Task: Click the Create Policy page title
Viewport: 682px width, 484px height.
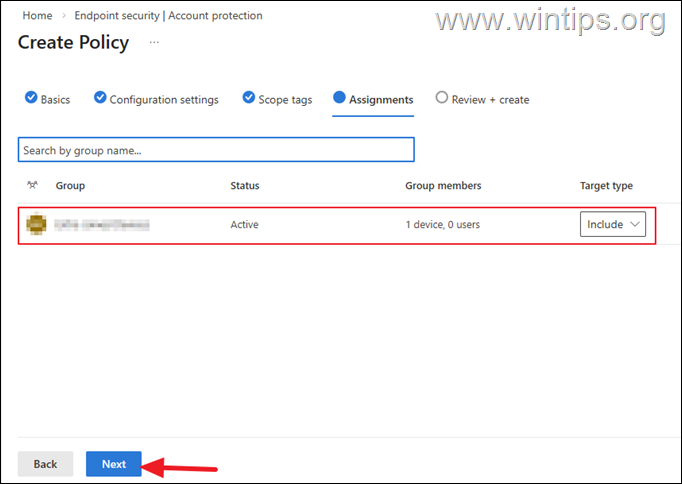Action: (74, 43)
